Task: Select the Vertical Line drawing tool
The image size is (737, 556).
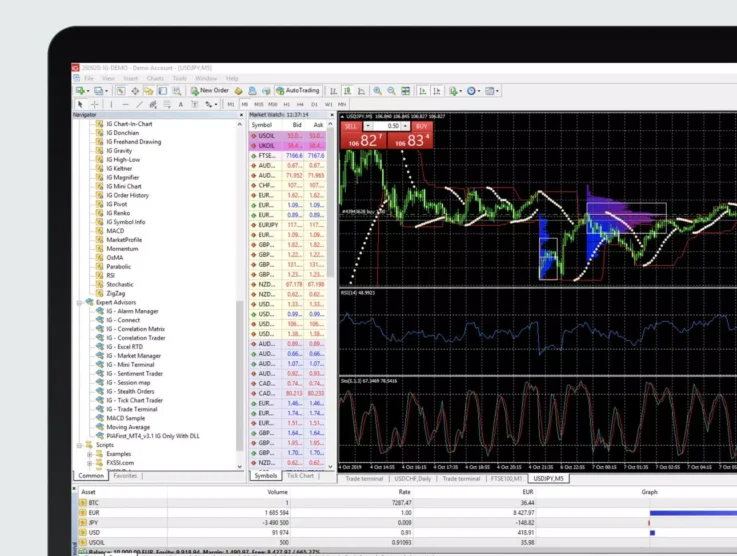Action: pyautogui.click(x=111, y=104)
